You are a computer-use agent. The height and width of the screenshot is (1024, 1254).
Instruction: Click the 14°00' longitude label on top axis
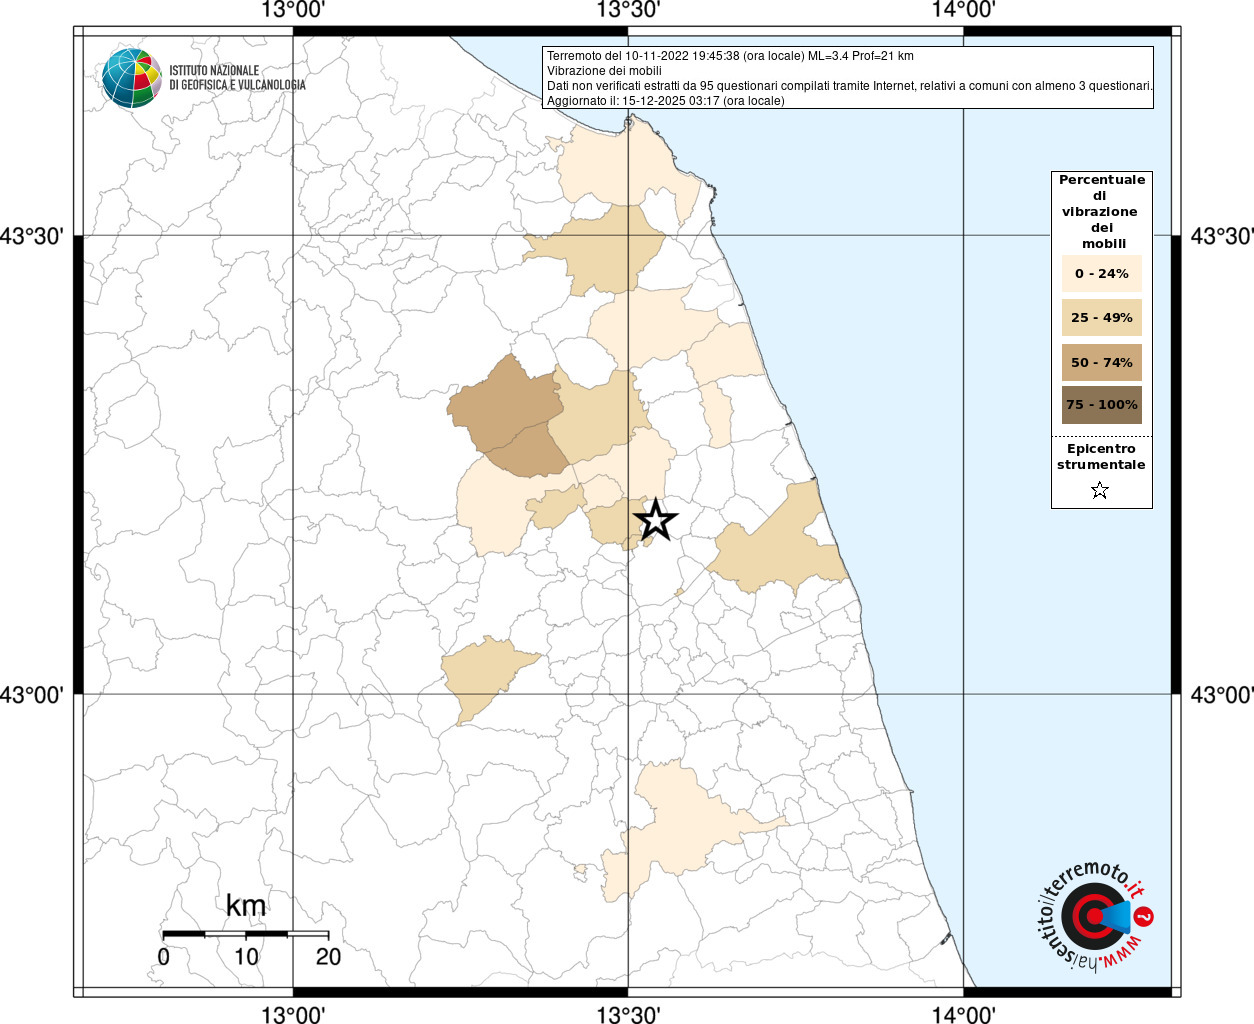[963, 11]
